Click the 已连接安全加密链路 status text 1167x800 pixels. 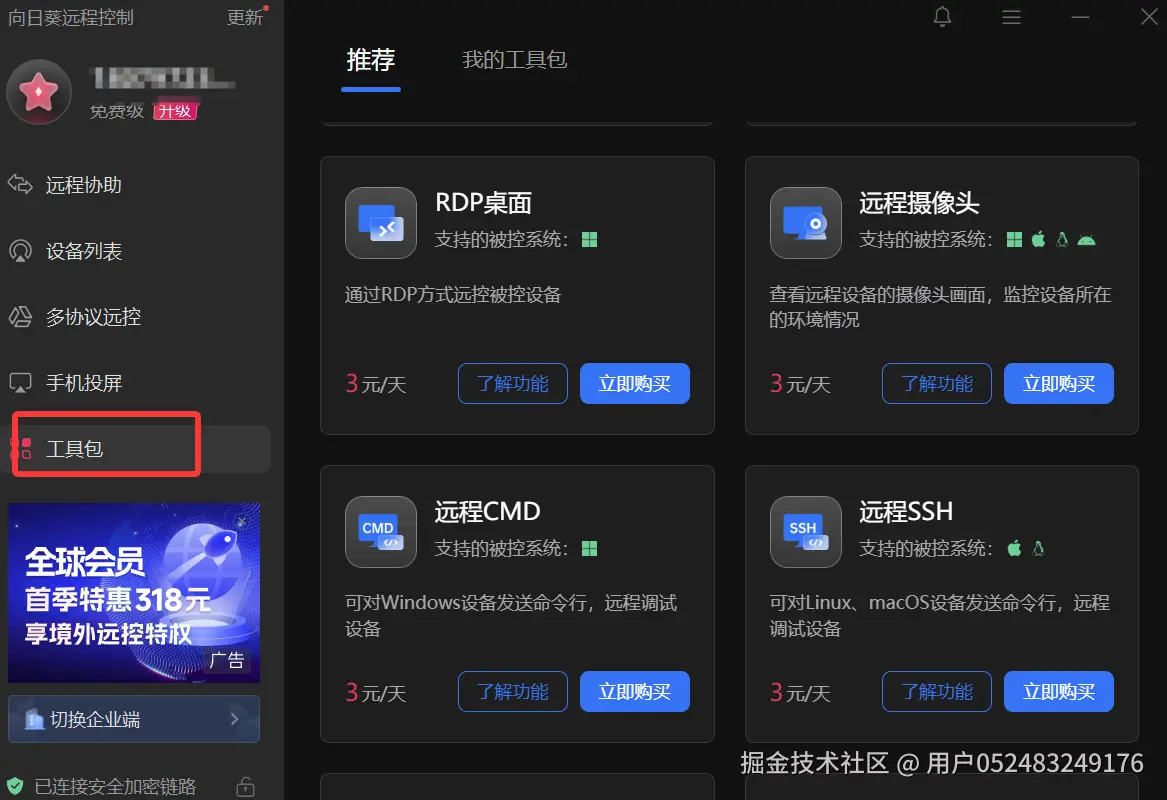[x=115, y=787]
